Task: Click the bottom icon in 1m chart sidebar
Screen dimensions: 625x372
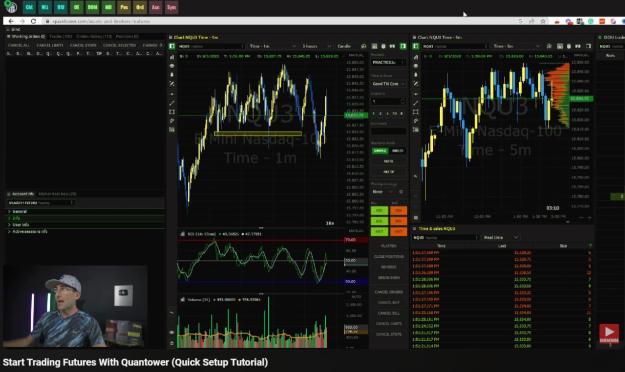Action: click(172, 343)
